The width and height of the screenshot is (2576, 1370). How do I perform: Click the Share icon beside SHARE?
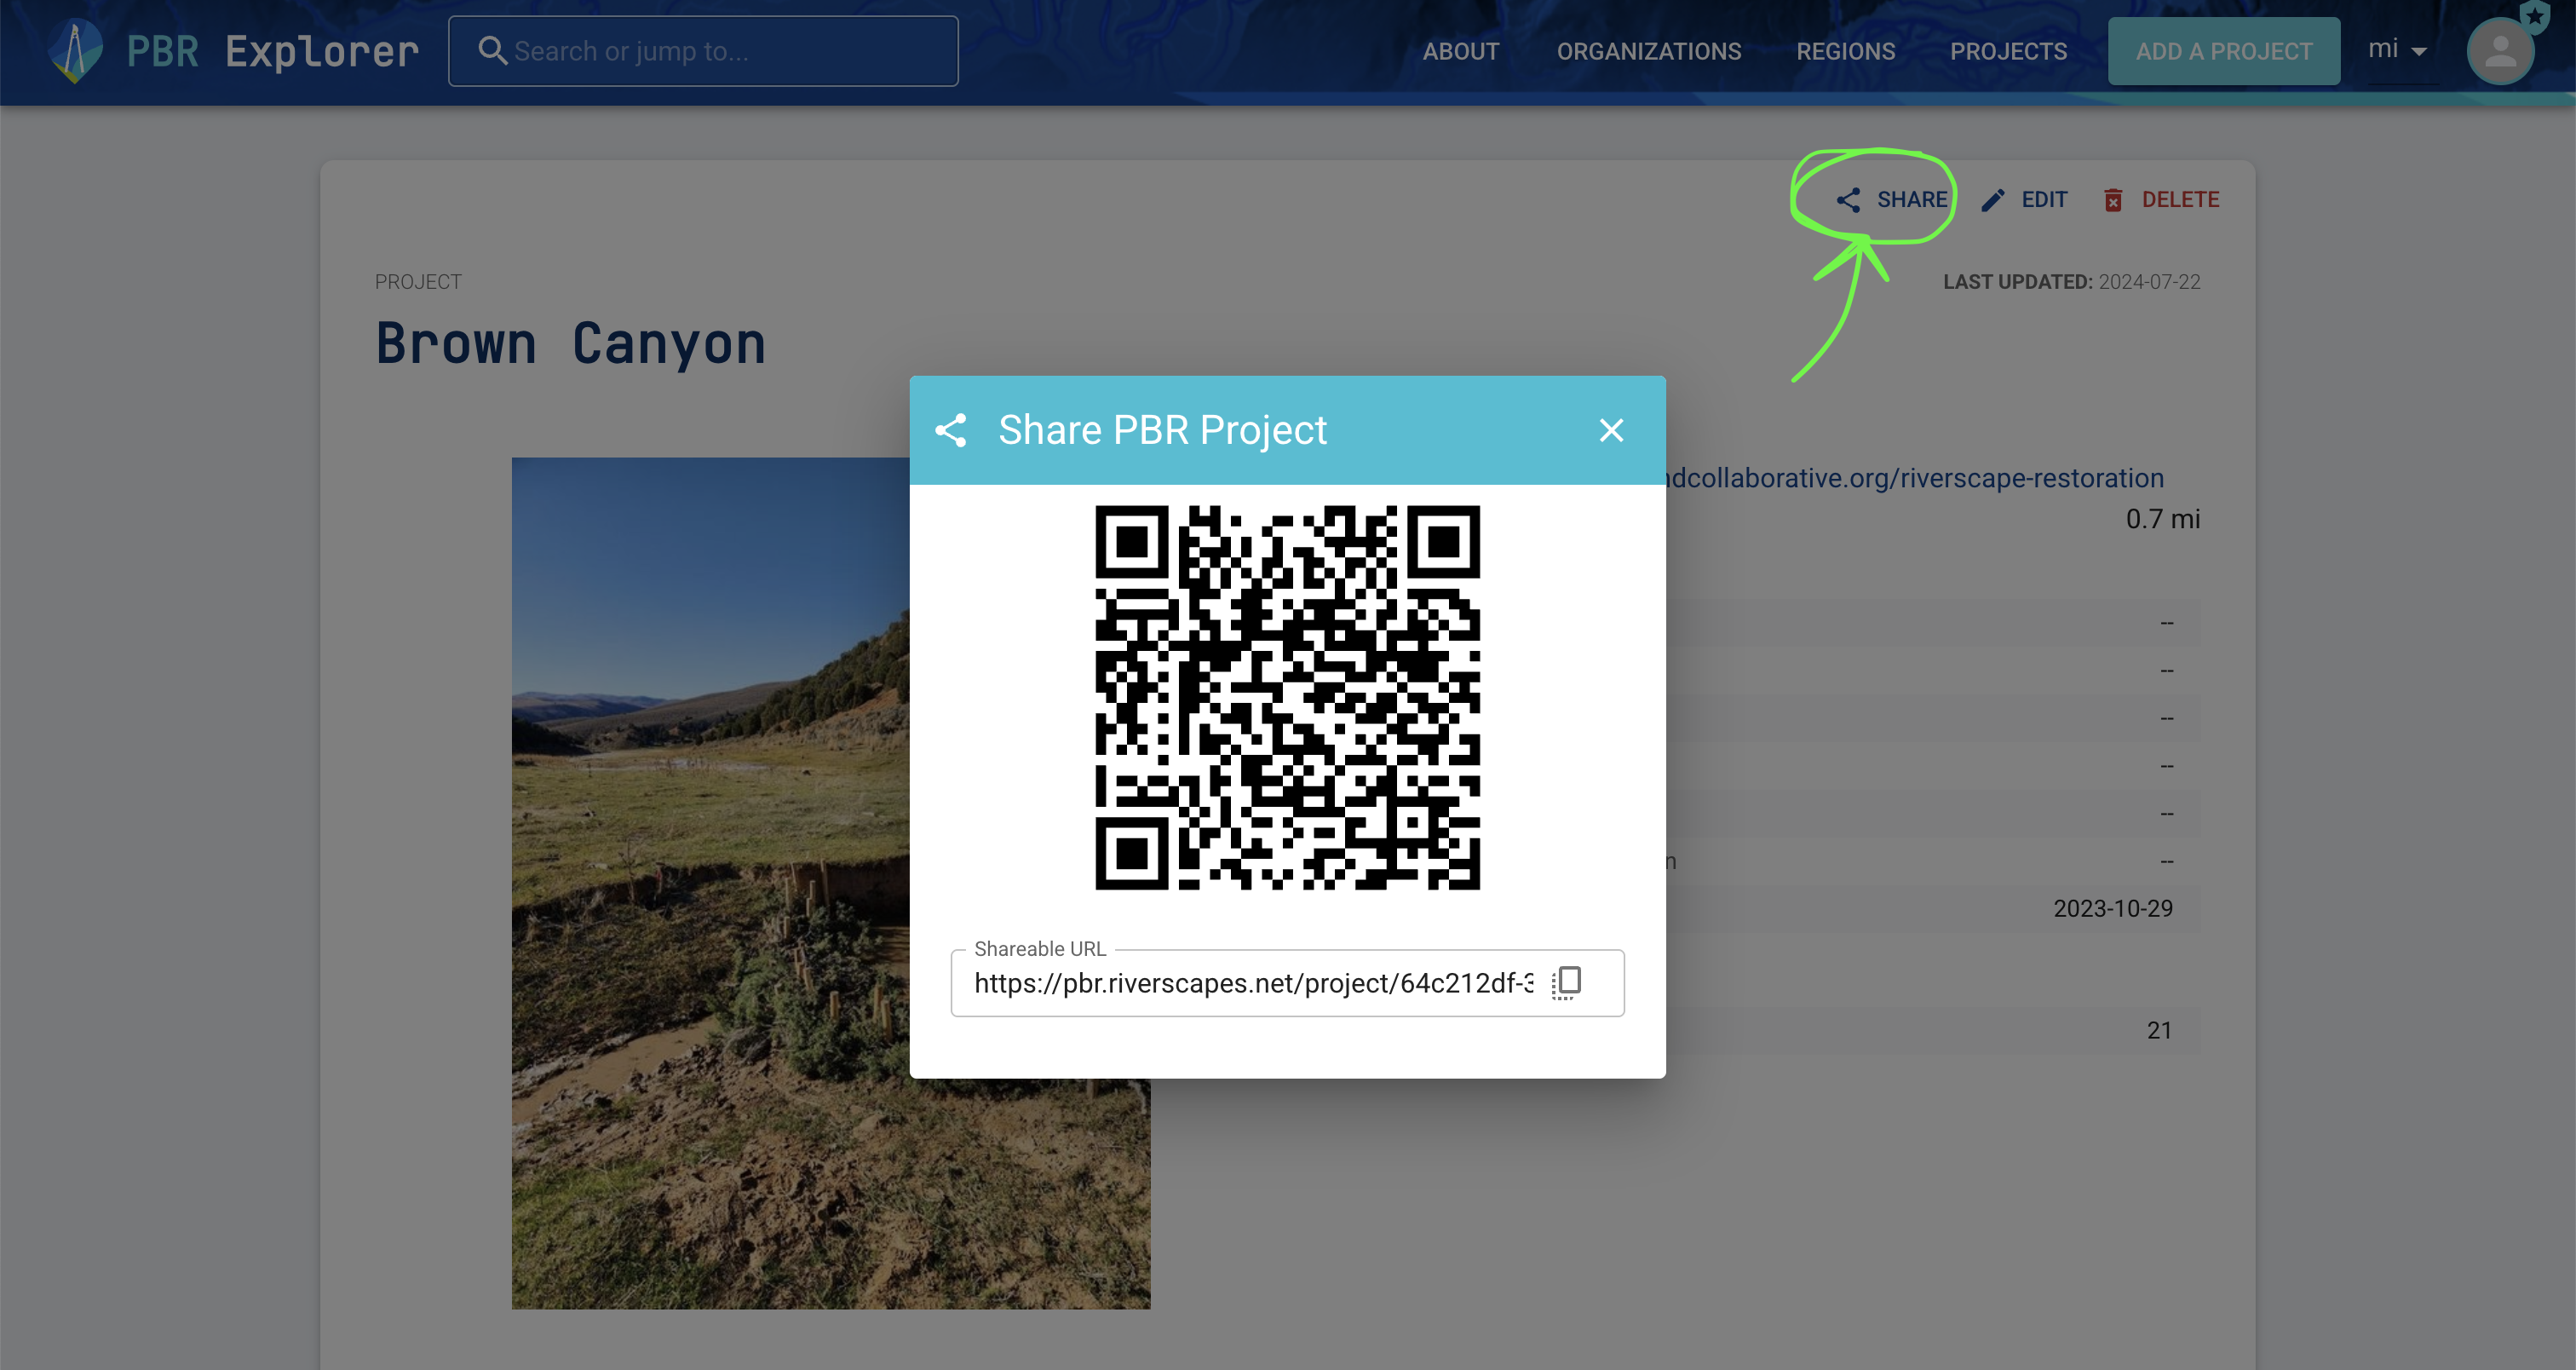click(x=1848, y=200)
